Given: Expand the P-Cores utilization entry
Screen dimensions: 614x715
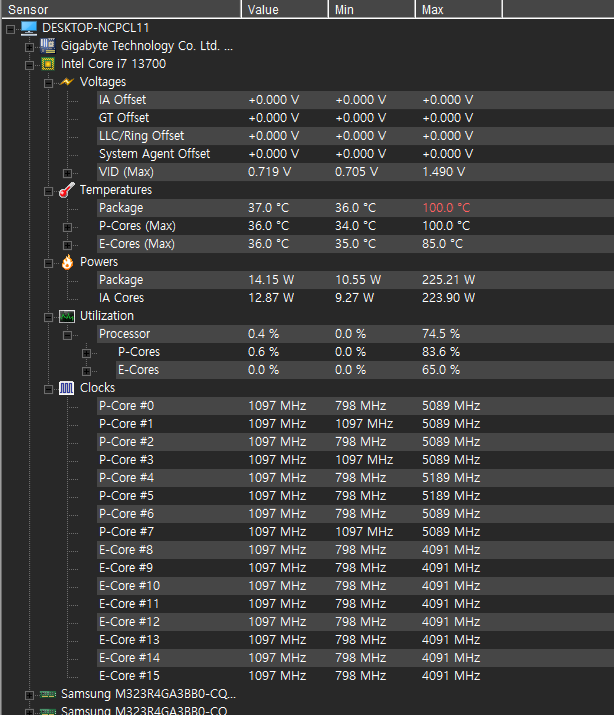Looking at the screenshot, I should point(86,353).
